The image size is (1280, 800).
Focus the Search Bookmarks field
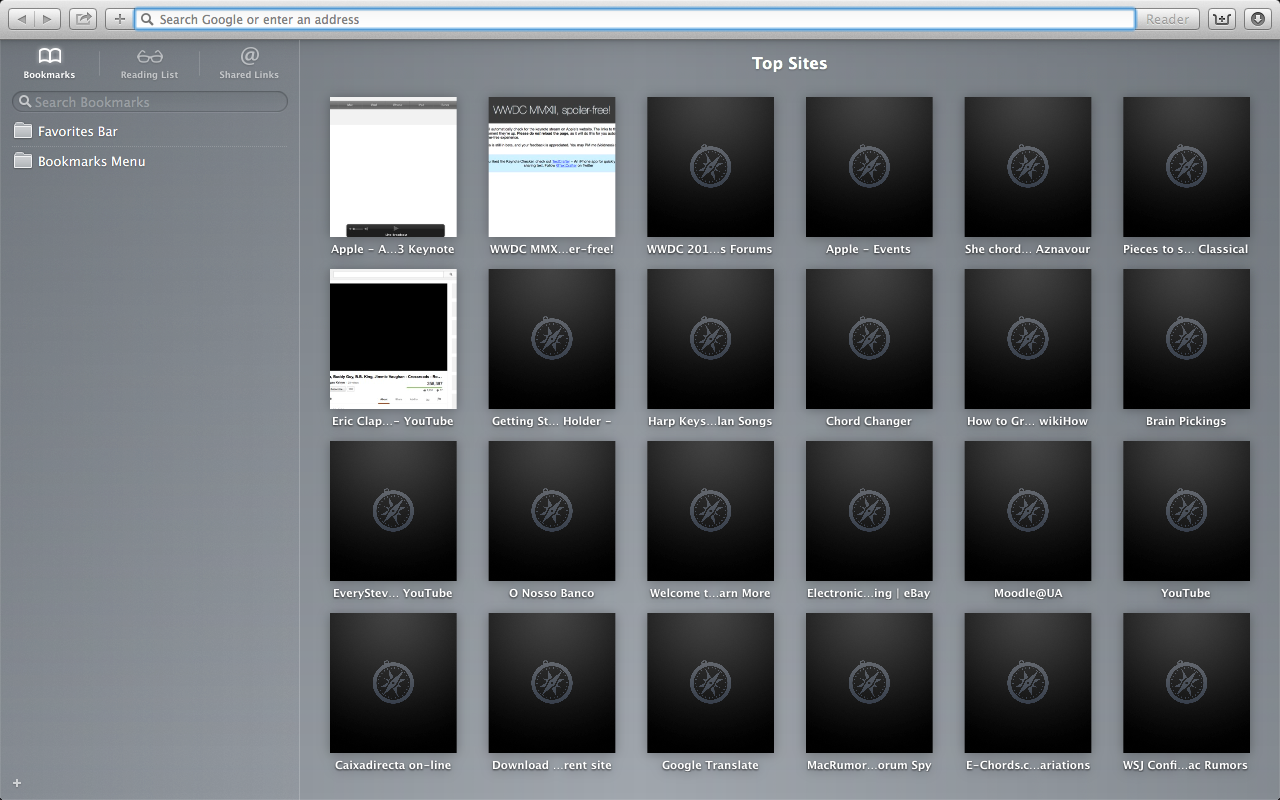(150, 102)
